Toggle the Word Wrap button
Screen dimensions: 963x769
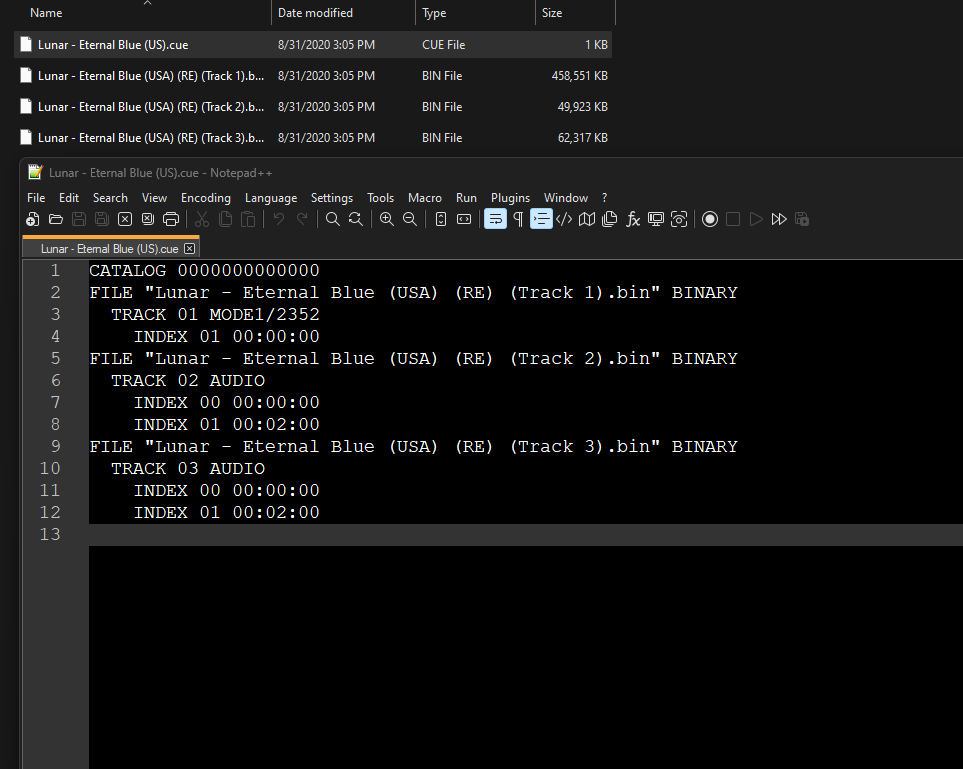coord(495,219)
